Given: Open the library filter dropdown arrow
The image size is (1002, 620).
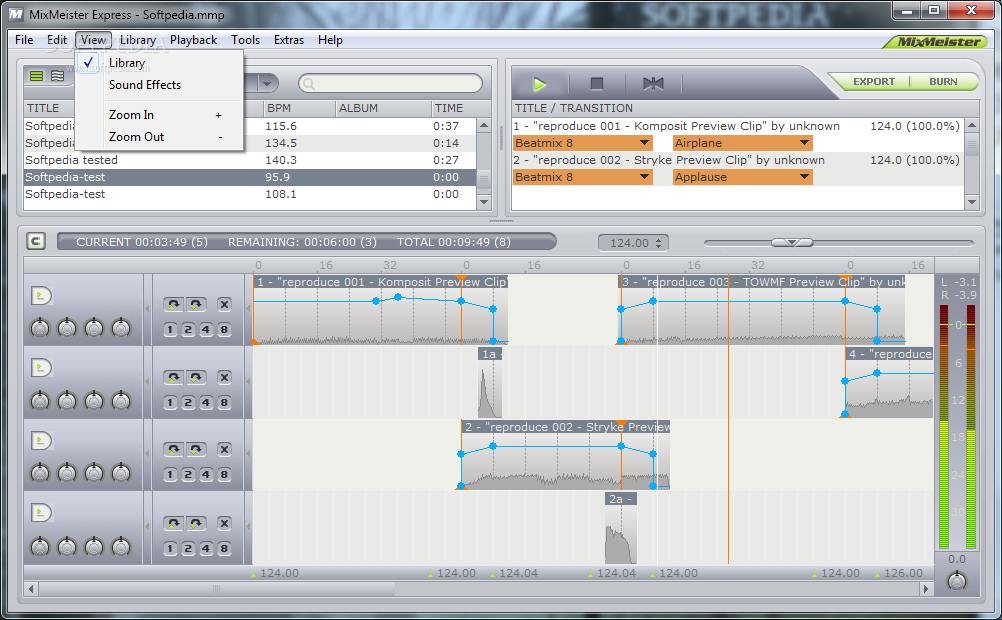Looking at the screenshot, I should pos(267,83).
